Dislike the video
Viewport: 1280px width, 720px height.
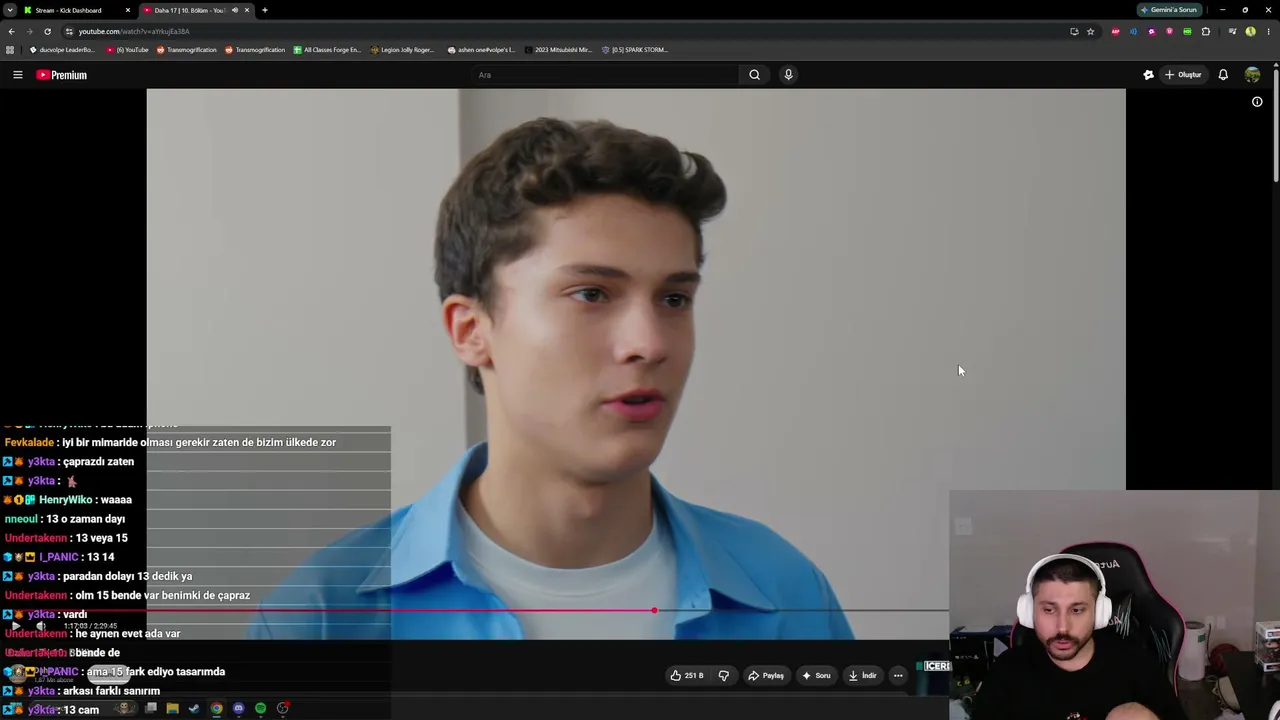[723, 676]
